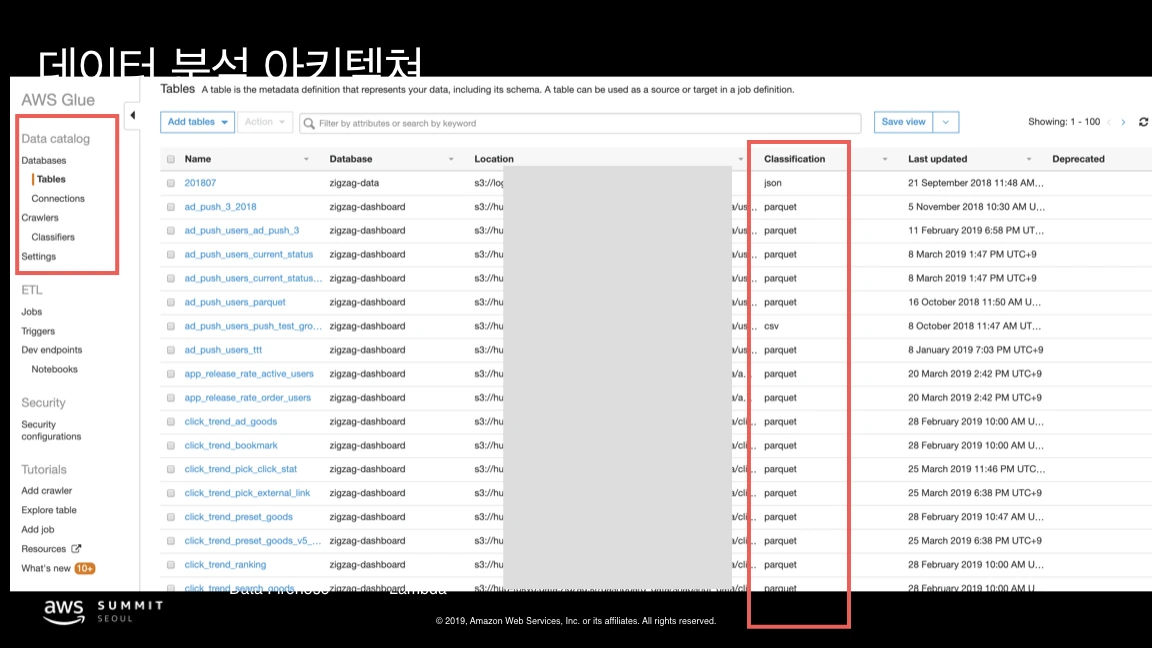Open the Explore table tutorial
This screenshot has height=648, width=1152.
click(48, 510)
